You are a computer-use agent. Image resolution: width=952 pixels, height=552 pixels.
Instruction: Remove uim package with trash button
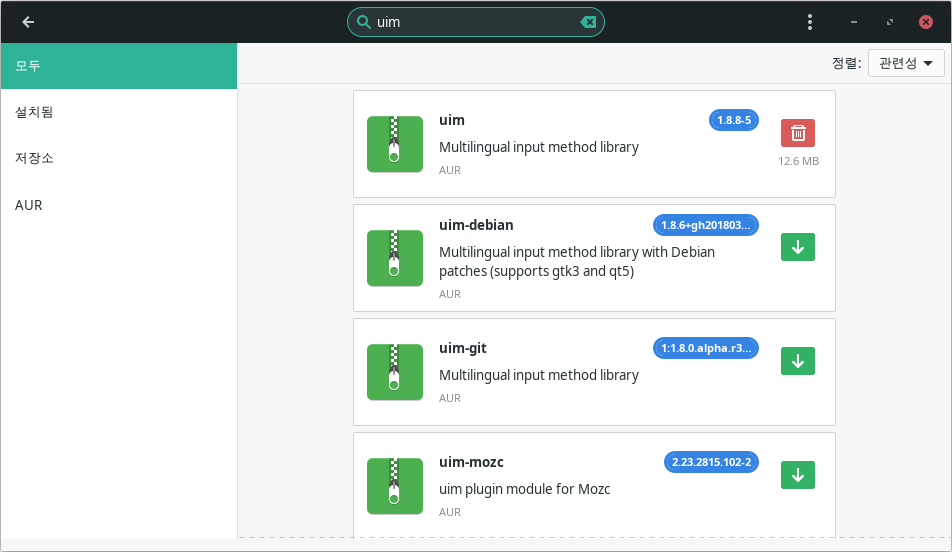point(797,133)
